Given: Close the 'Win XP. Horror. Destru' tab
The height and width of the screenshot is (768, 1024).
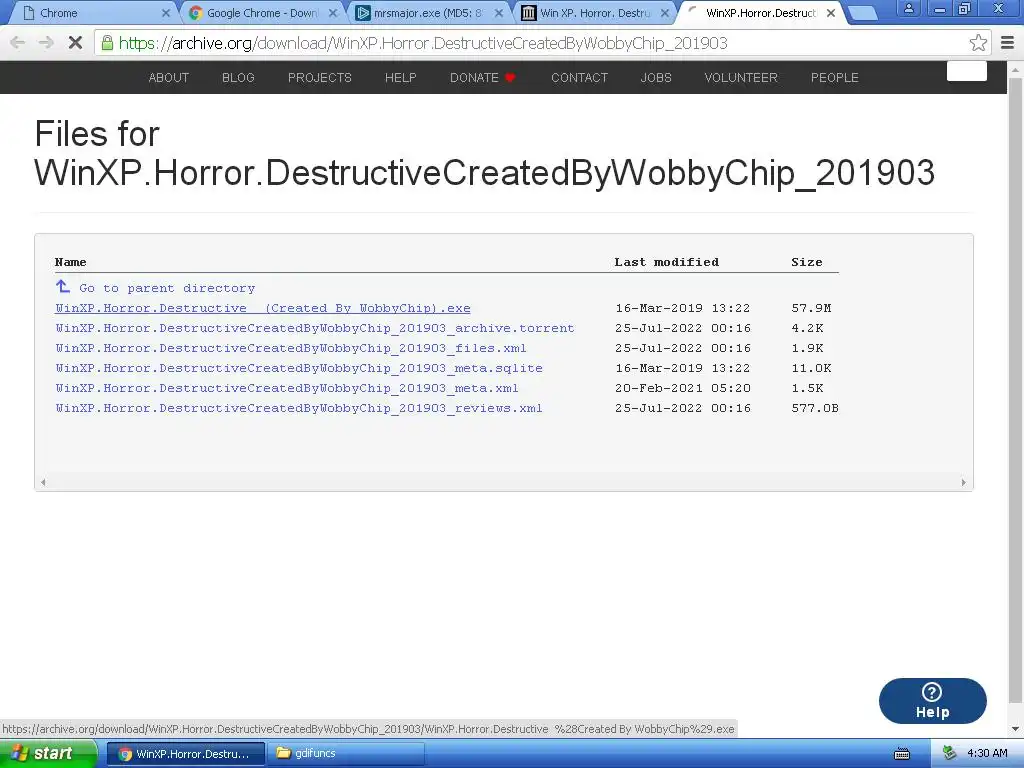Looking at the screenshot, I should coord(665,13).
